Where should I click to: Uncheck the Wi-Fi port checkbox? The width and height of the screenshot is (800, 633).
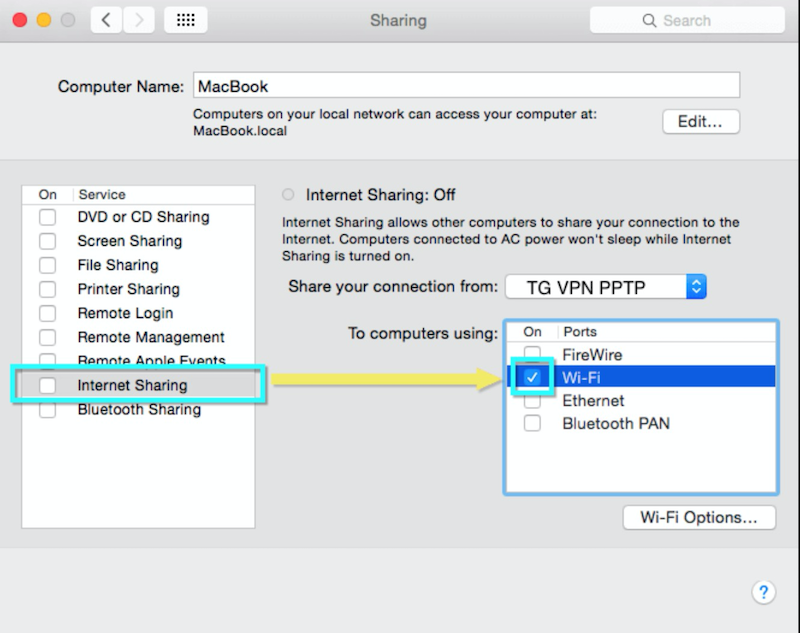pyautogui.click(x=533, y=377)
